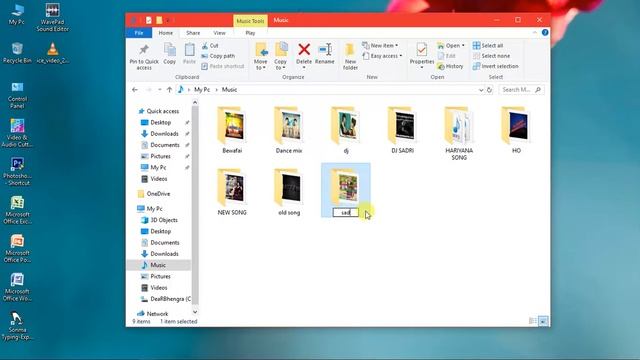Open the File menu tab

pos(139,33)
